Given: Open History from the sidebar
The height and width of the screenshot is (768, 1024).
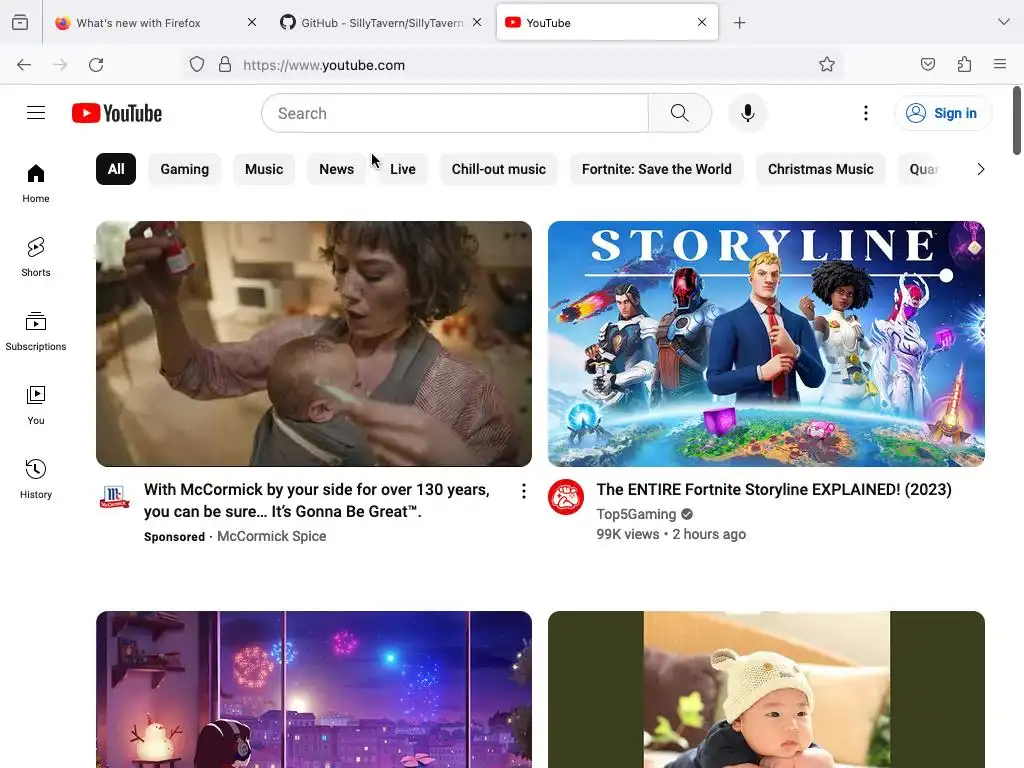Looking at the screenshot, I should (36, 479).
